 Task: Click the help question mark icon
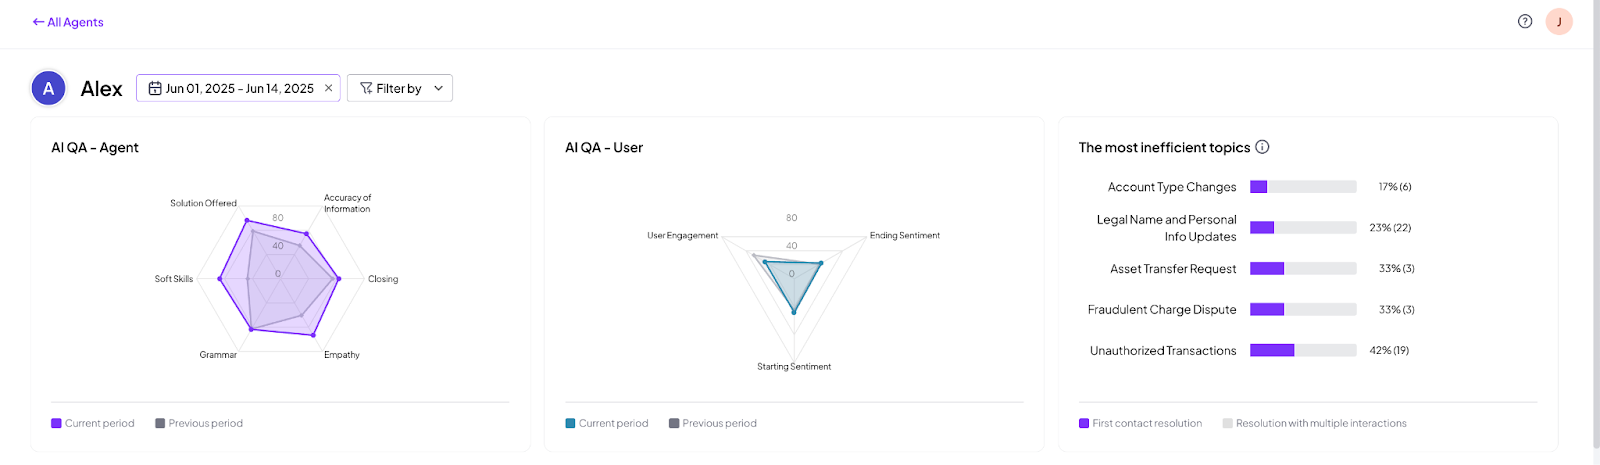(x=1525, y=21)
